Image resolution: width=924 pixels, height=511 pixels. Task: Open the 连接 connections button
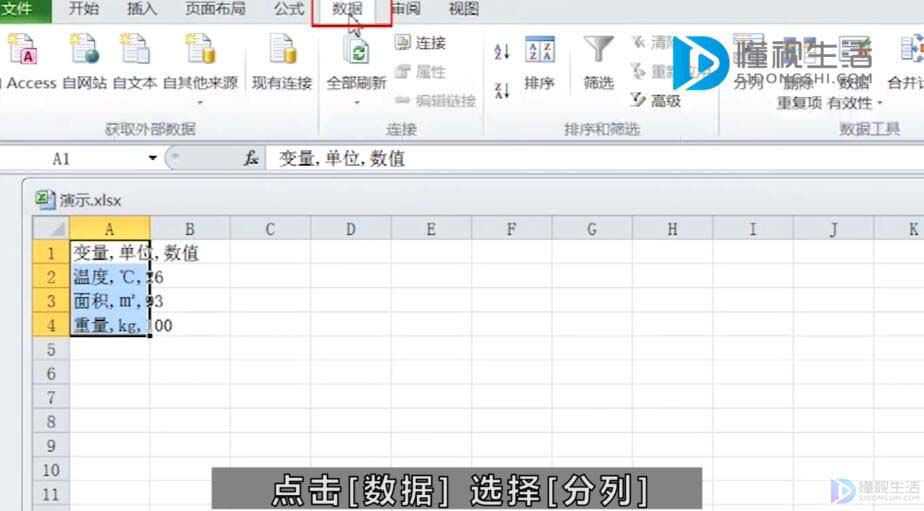click(421, 42)
